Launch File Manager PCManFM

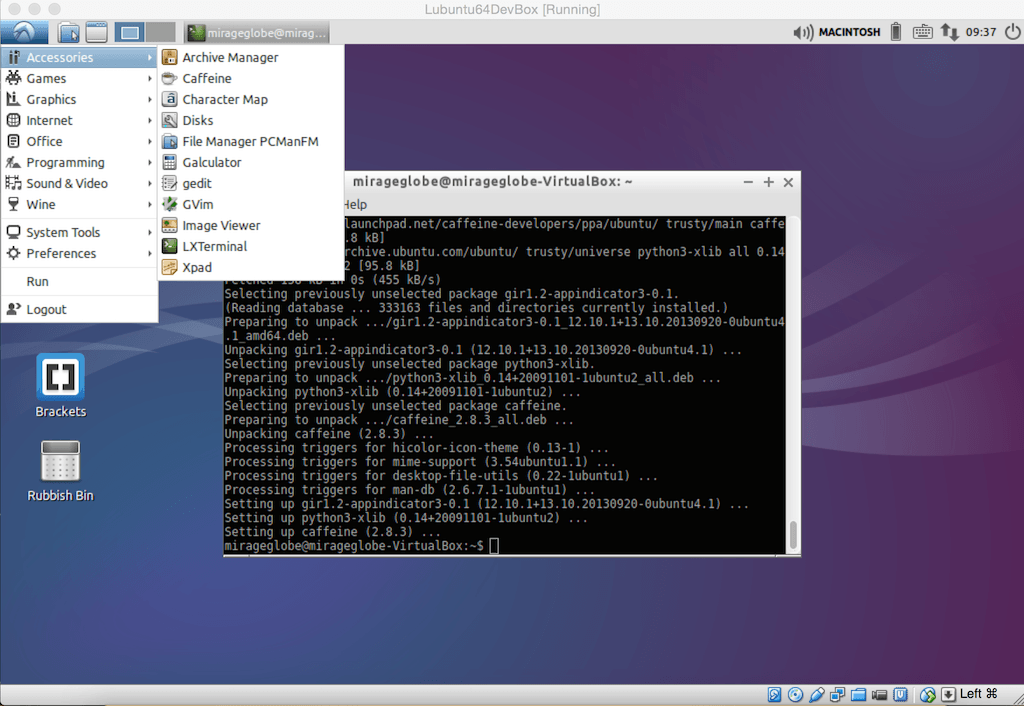coord(251,141)
